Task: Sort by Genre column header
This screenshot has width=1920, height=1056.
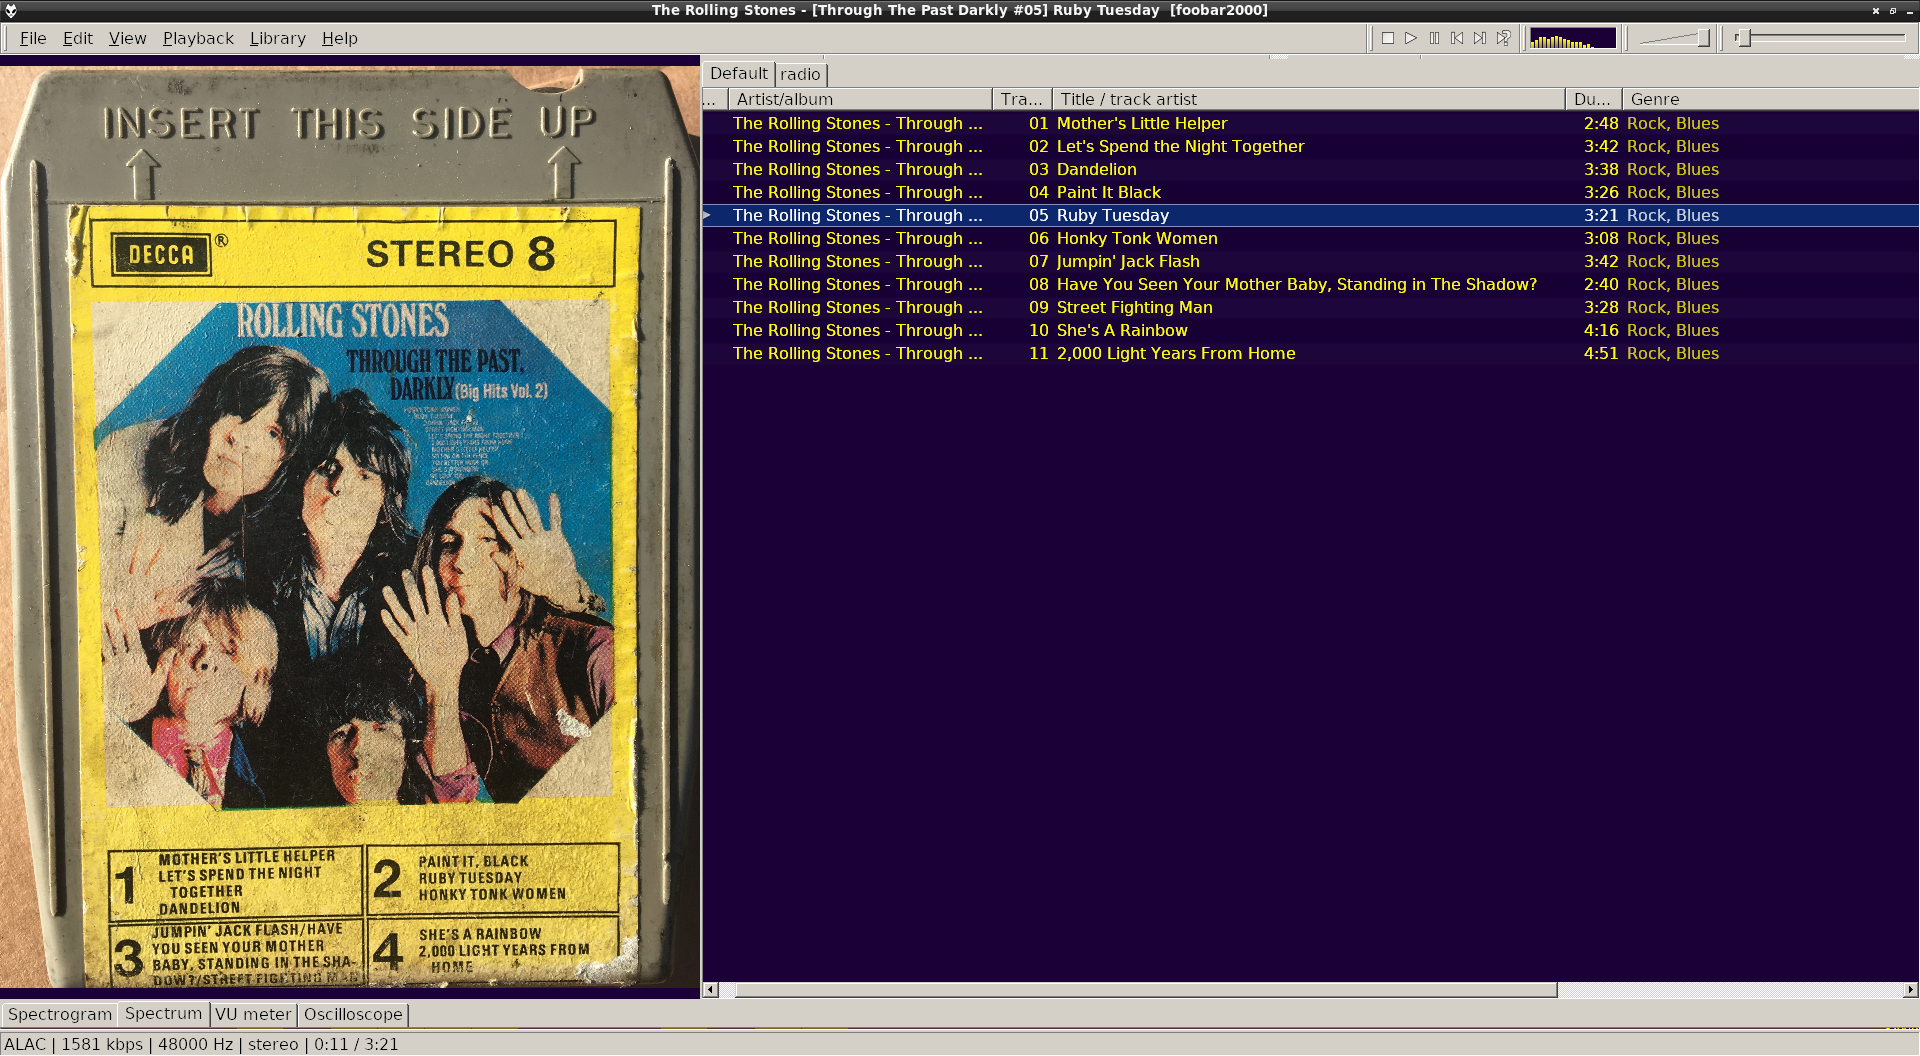Action: pos(1770,99)
